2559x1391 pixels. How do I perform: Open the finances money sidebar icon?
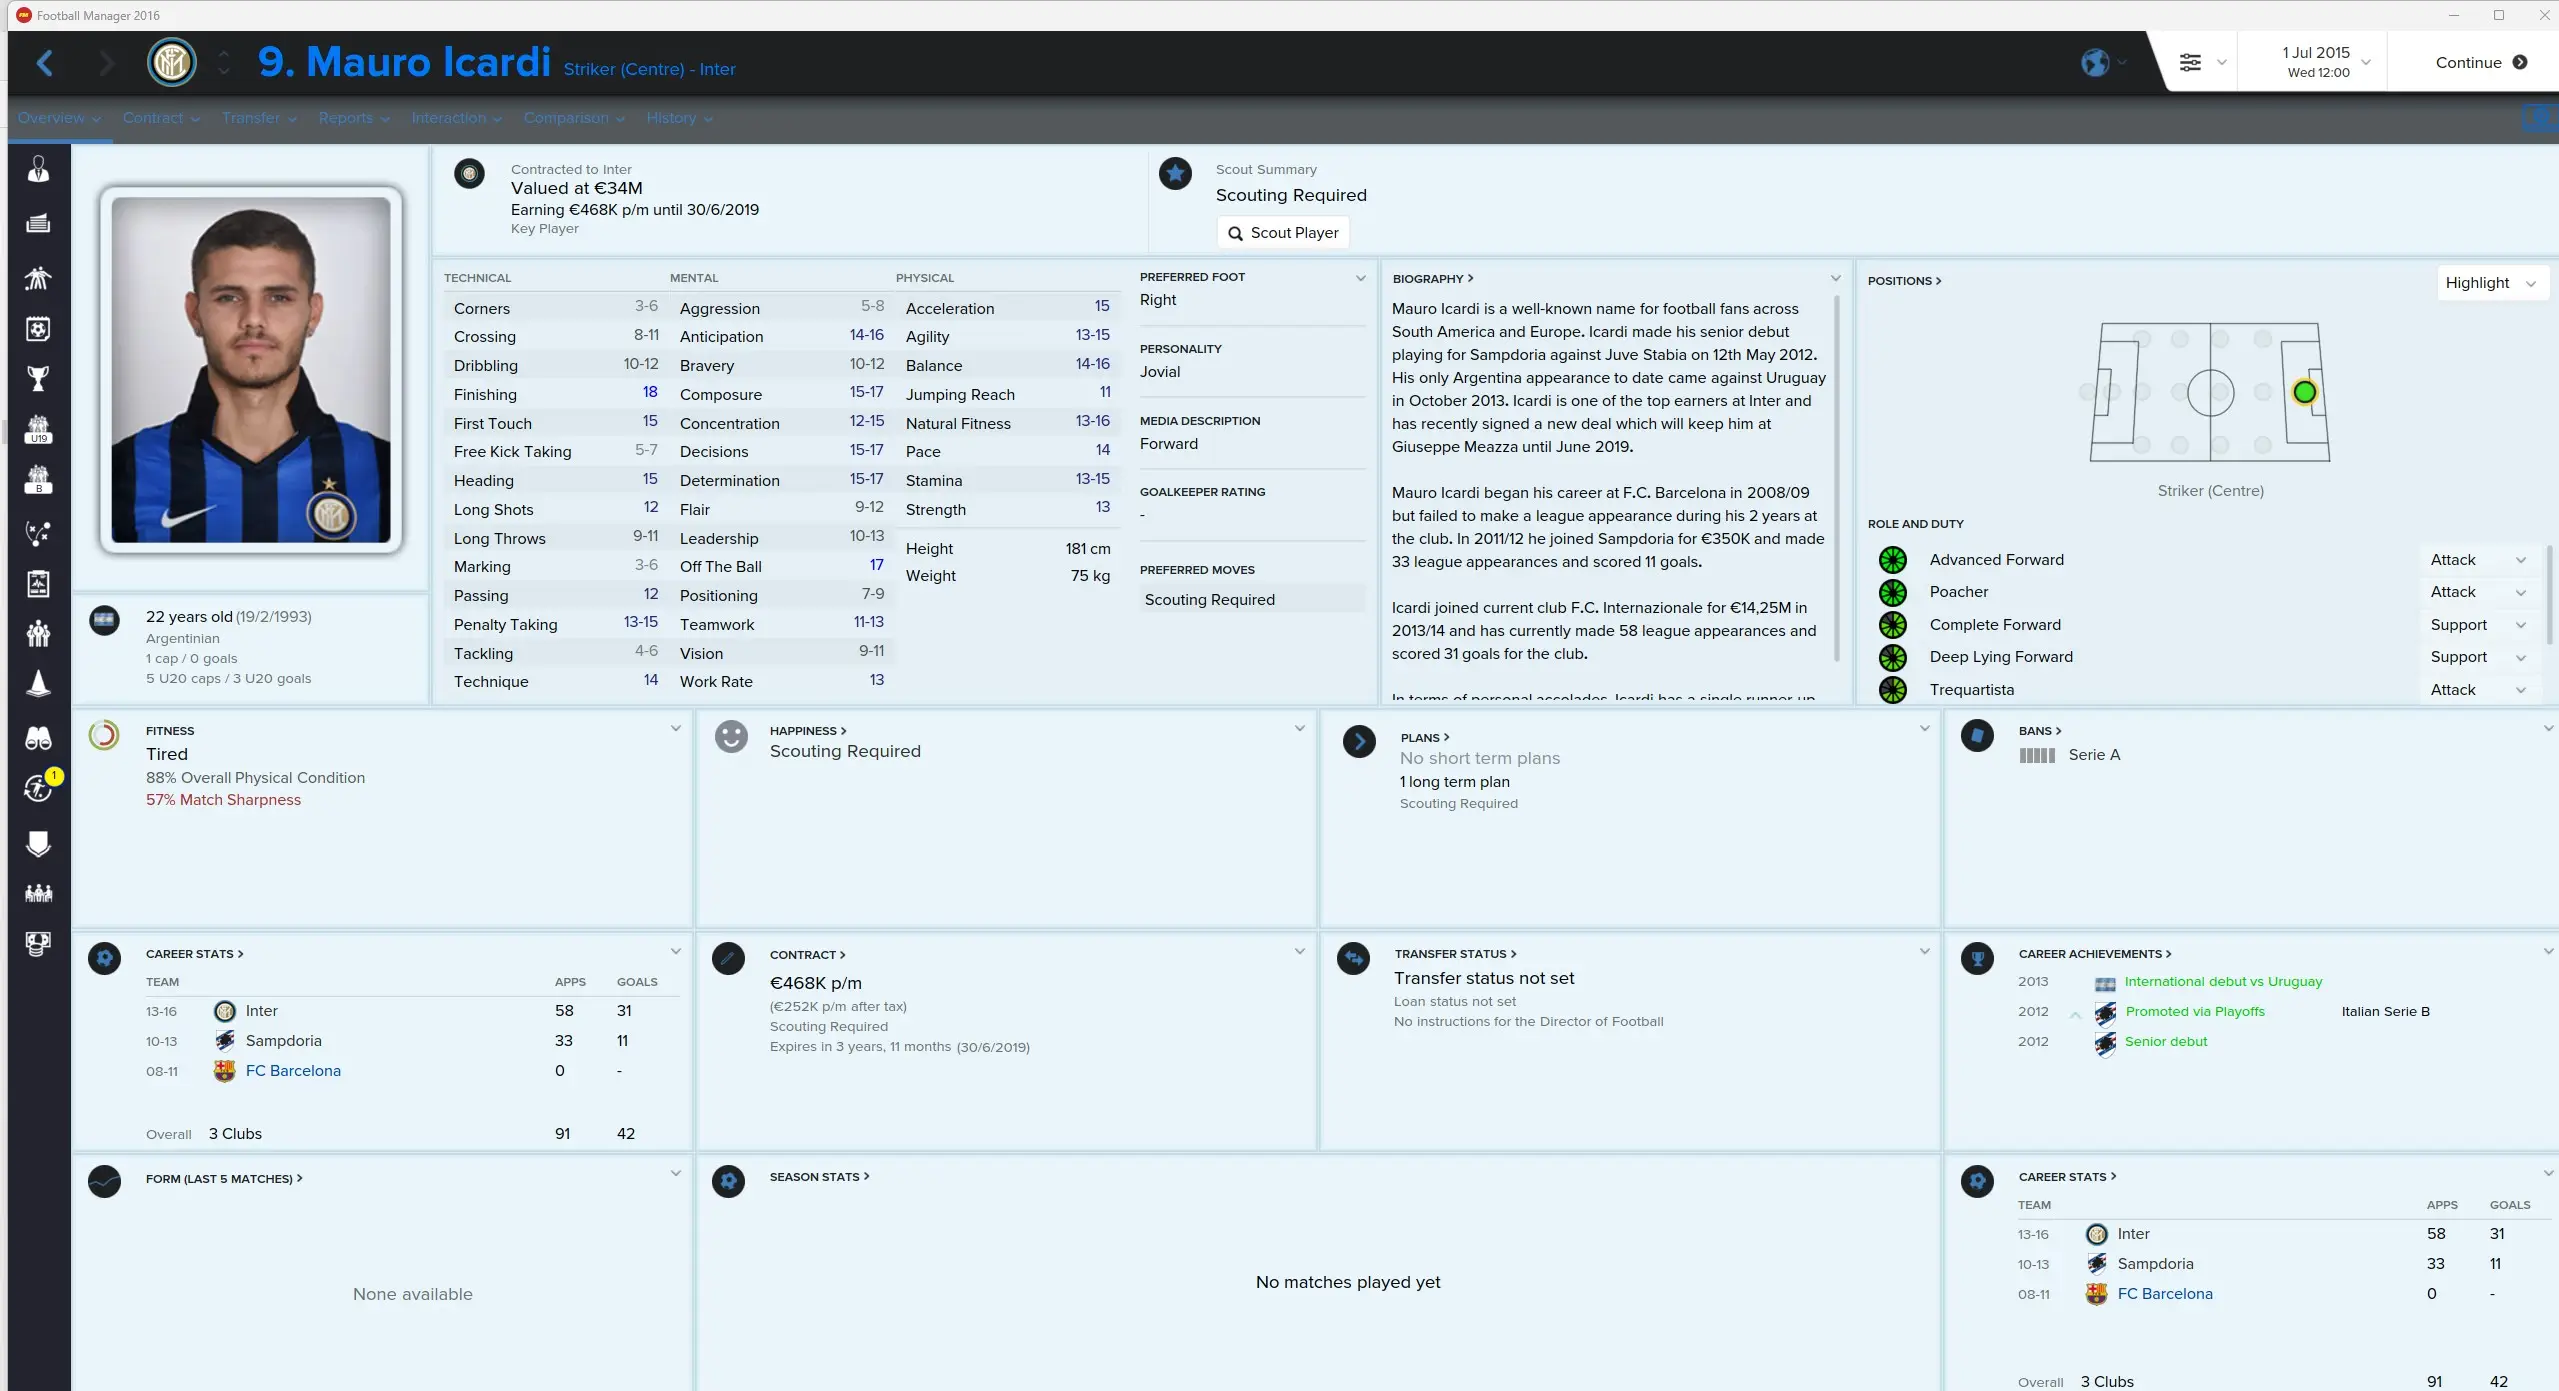[38, 943]
